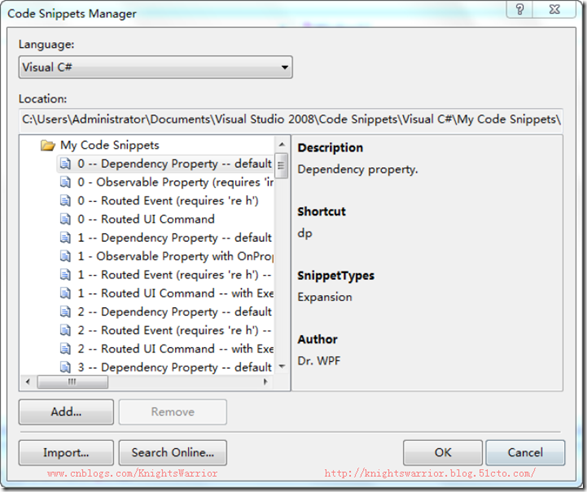Click the snippet list scroll down arrow
This screenshot has width=587, height=492.
point(282,366)
